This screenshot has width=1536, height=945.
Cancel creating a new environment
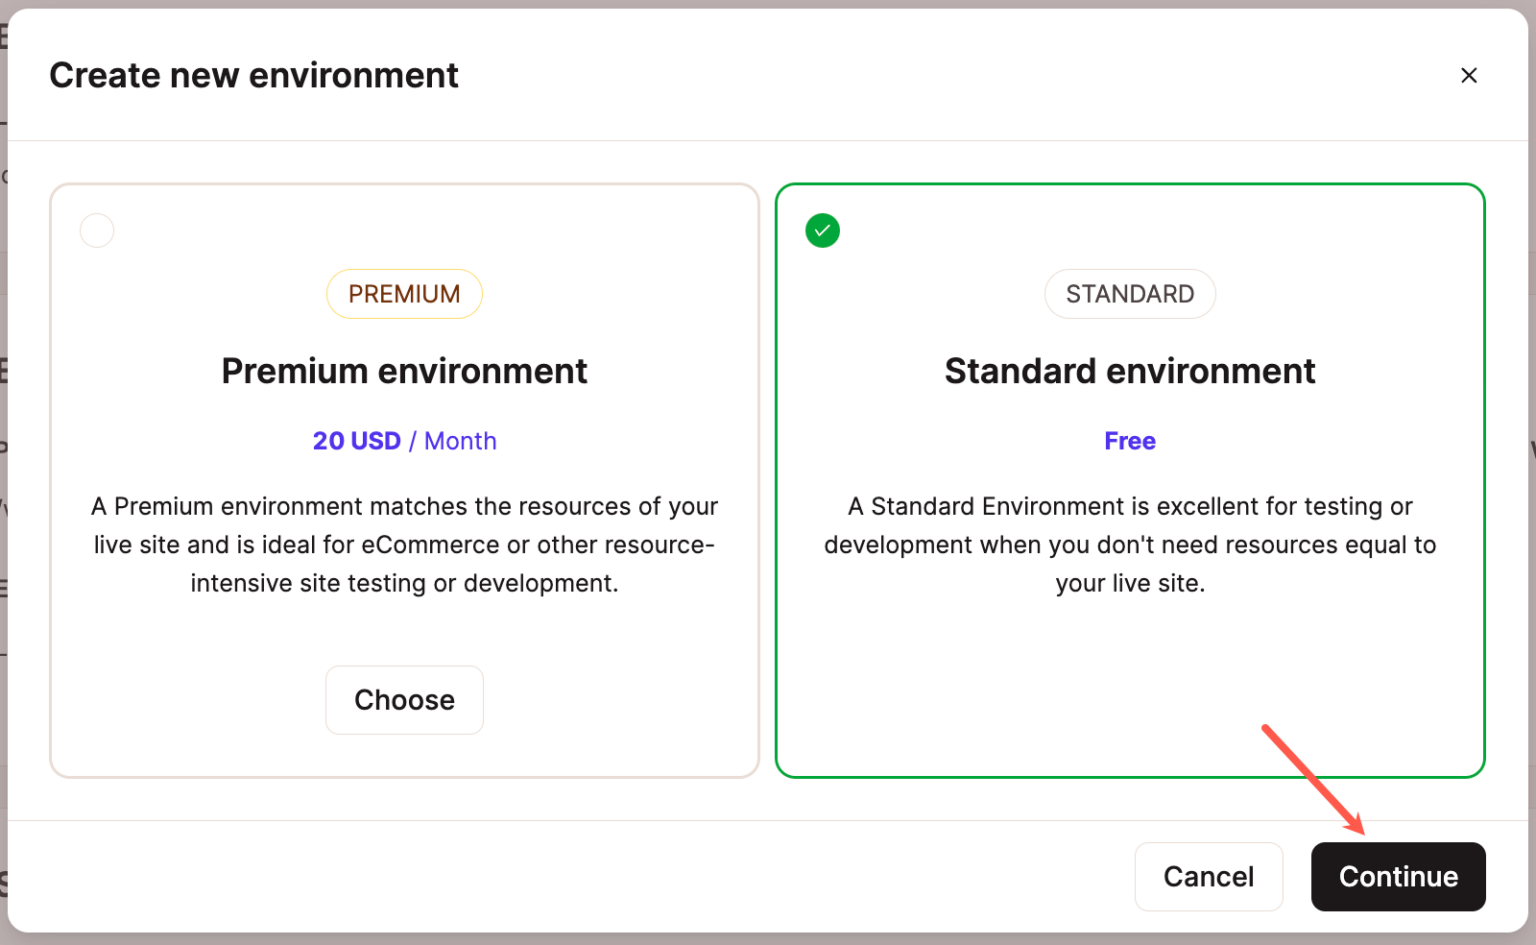1208,876
